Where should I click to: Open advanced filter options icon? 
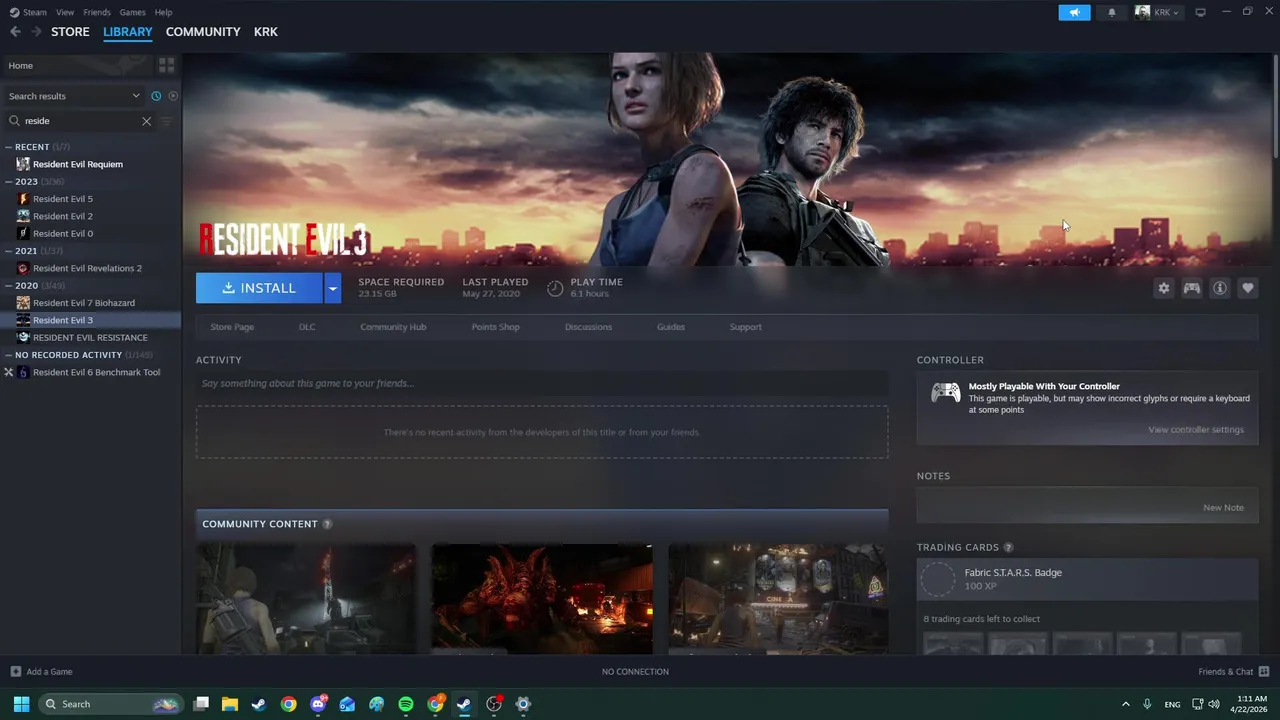[x=167, y=121]
